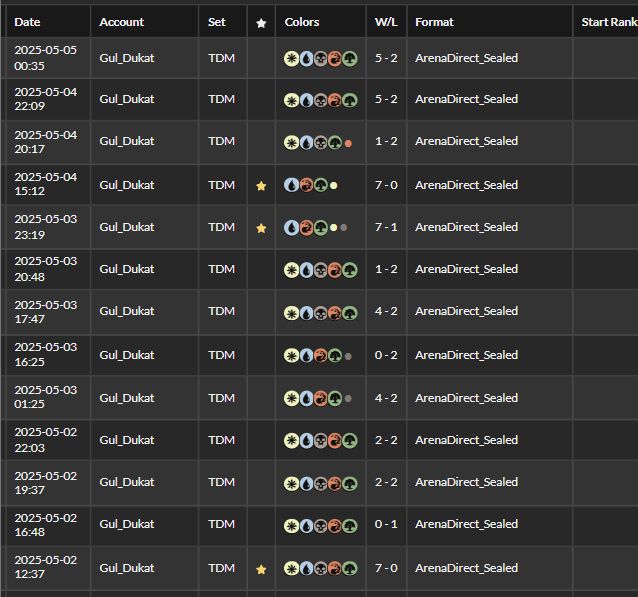
Task: Click the 0 - 1 win/loss record
Action: coord(386,524)
